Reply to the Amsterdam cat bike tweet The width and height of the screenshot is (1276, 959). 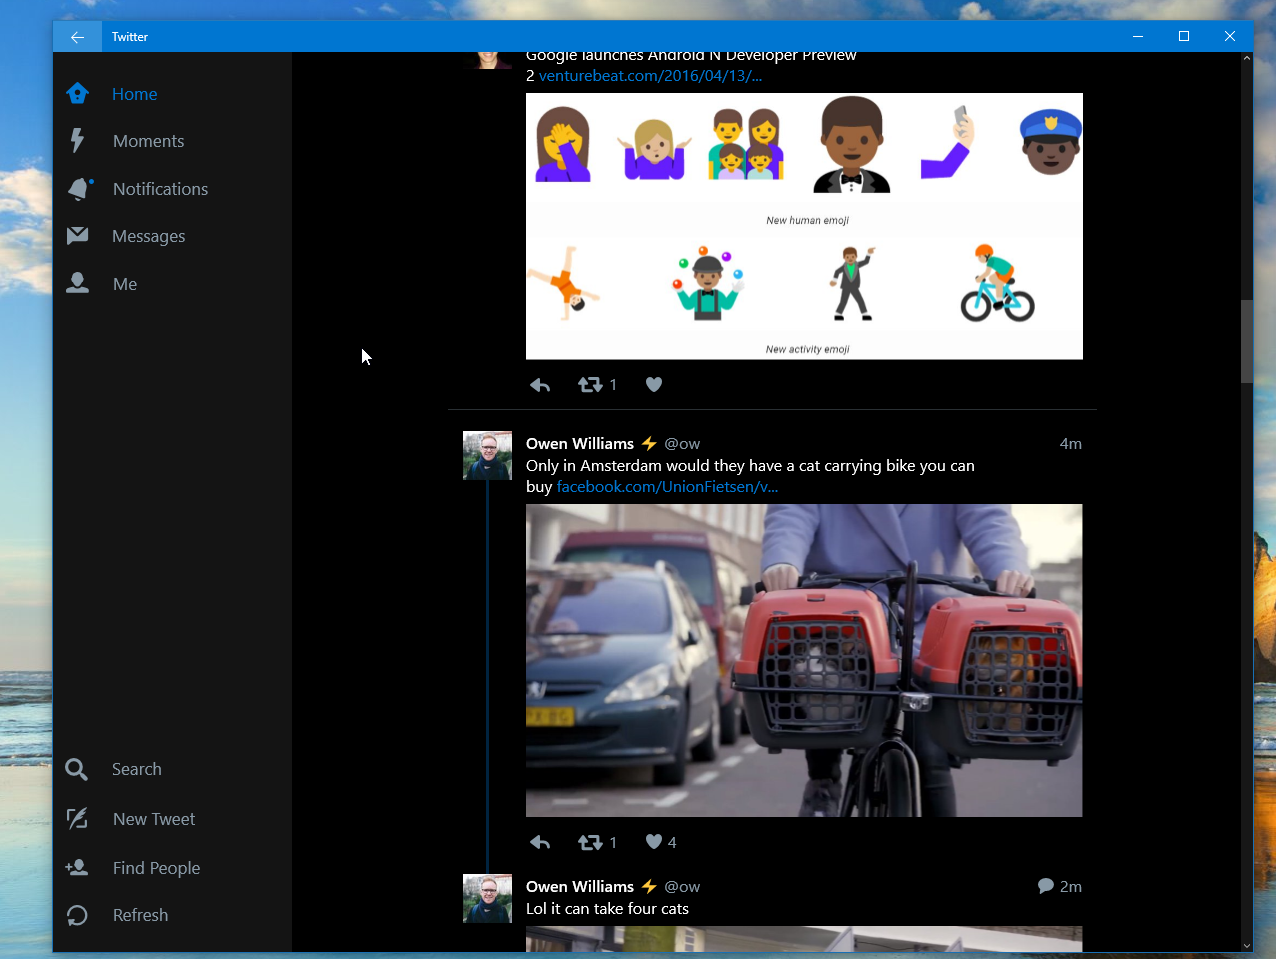(540, 842)
